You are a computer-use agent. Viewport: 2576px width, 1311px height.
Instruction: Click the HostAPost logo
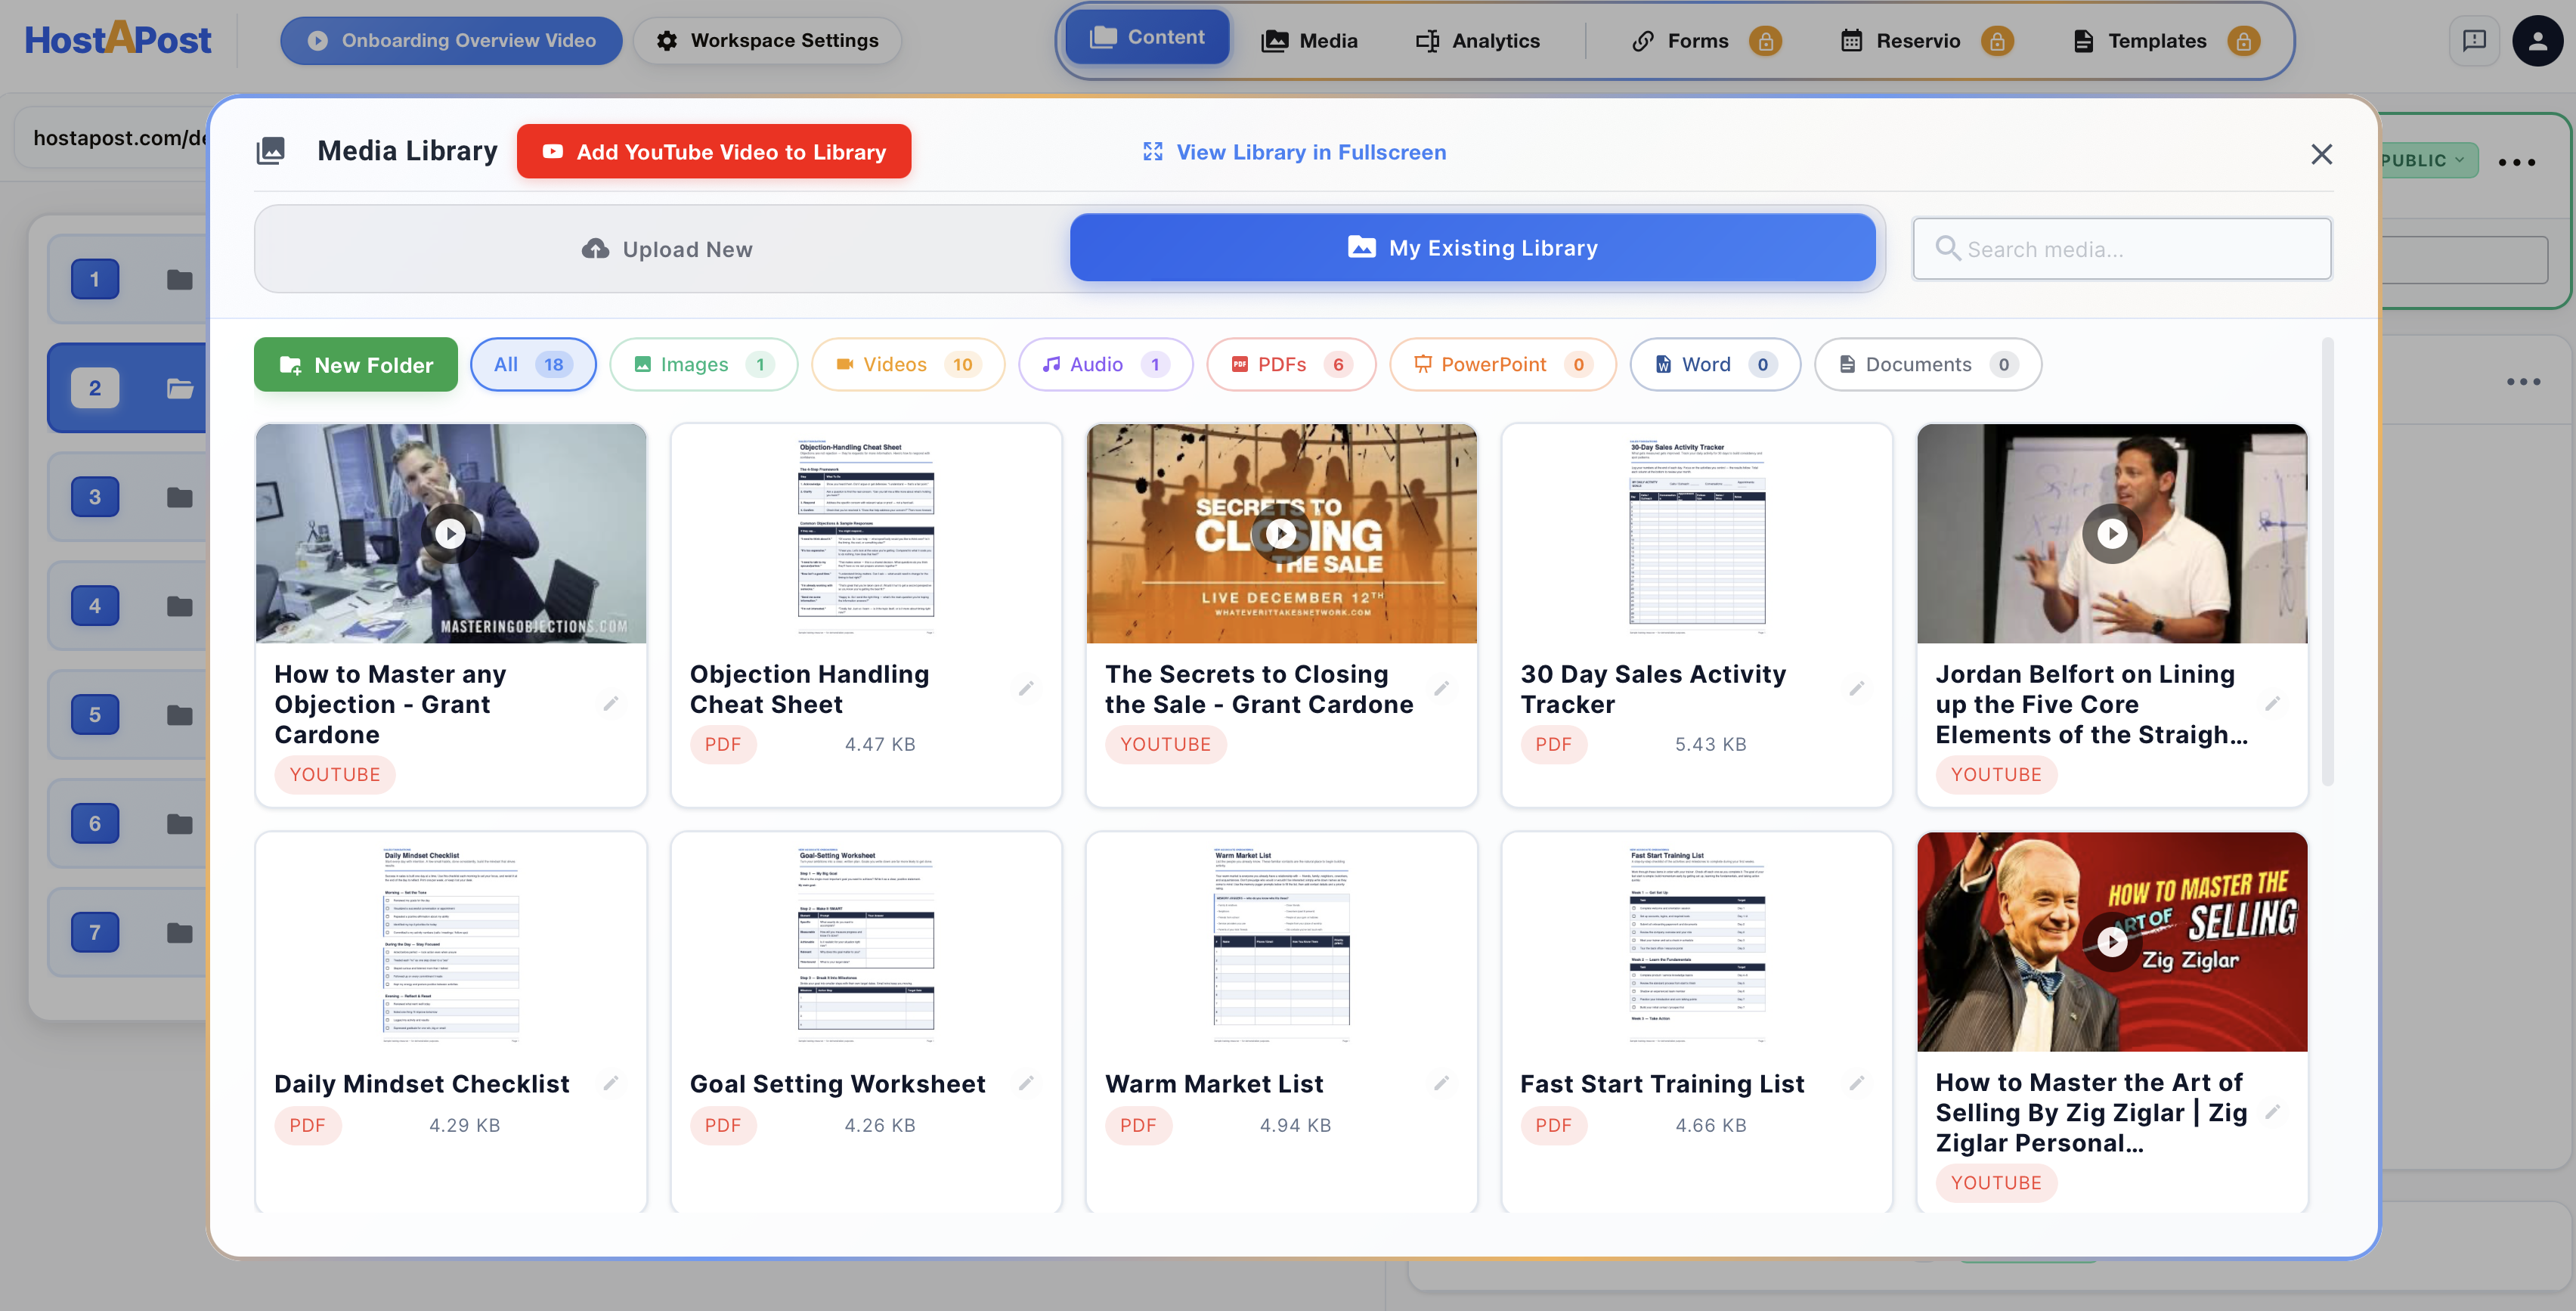[117, 39]
